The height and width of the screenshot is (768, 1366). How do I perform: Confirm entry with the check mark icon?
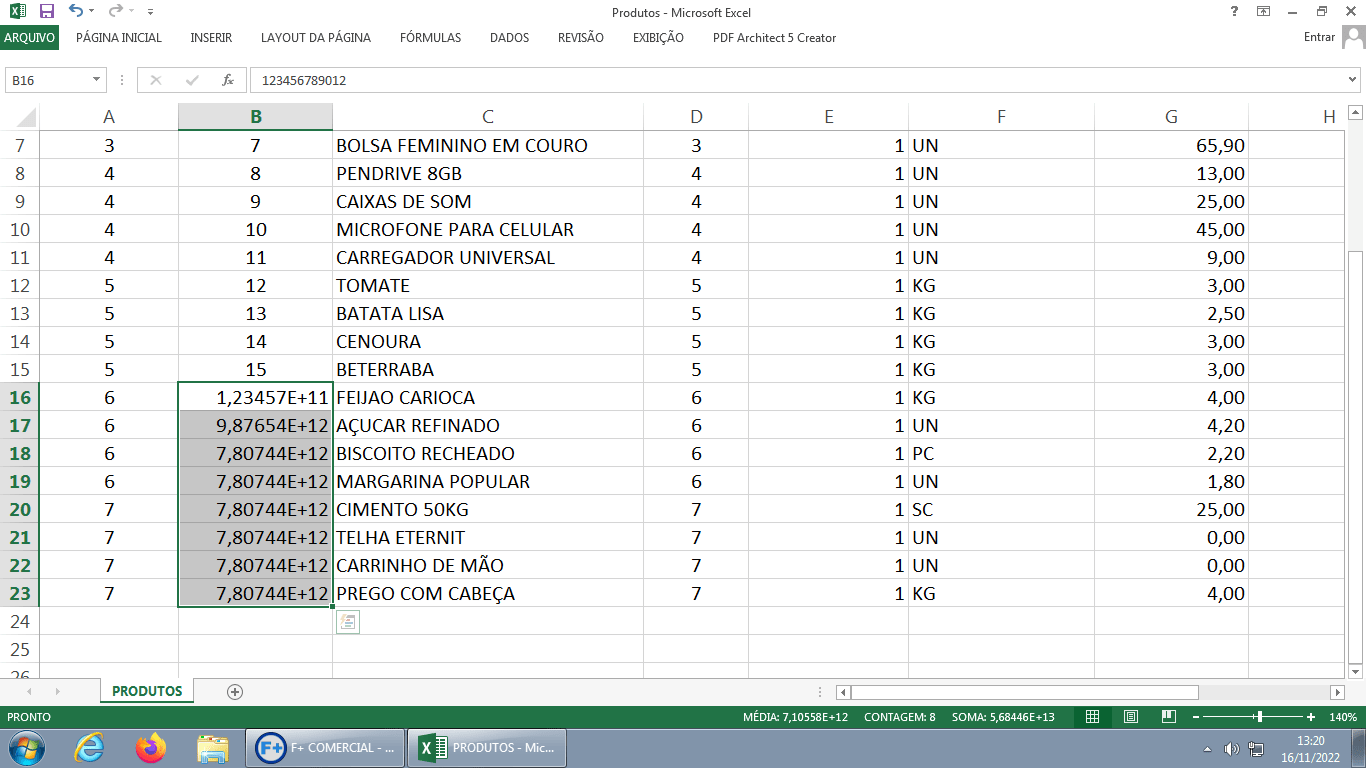coord(192,80)
